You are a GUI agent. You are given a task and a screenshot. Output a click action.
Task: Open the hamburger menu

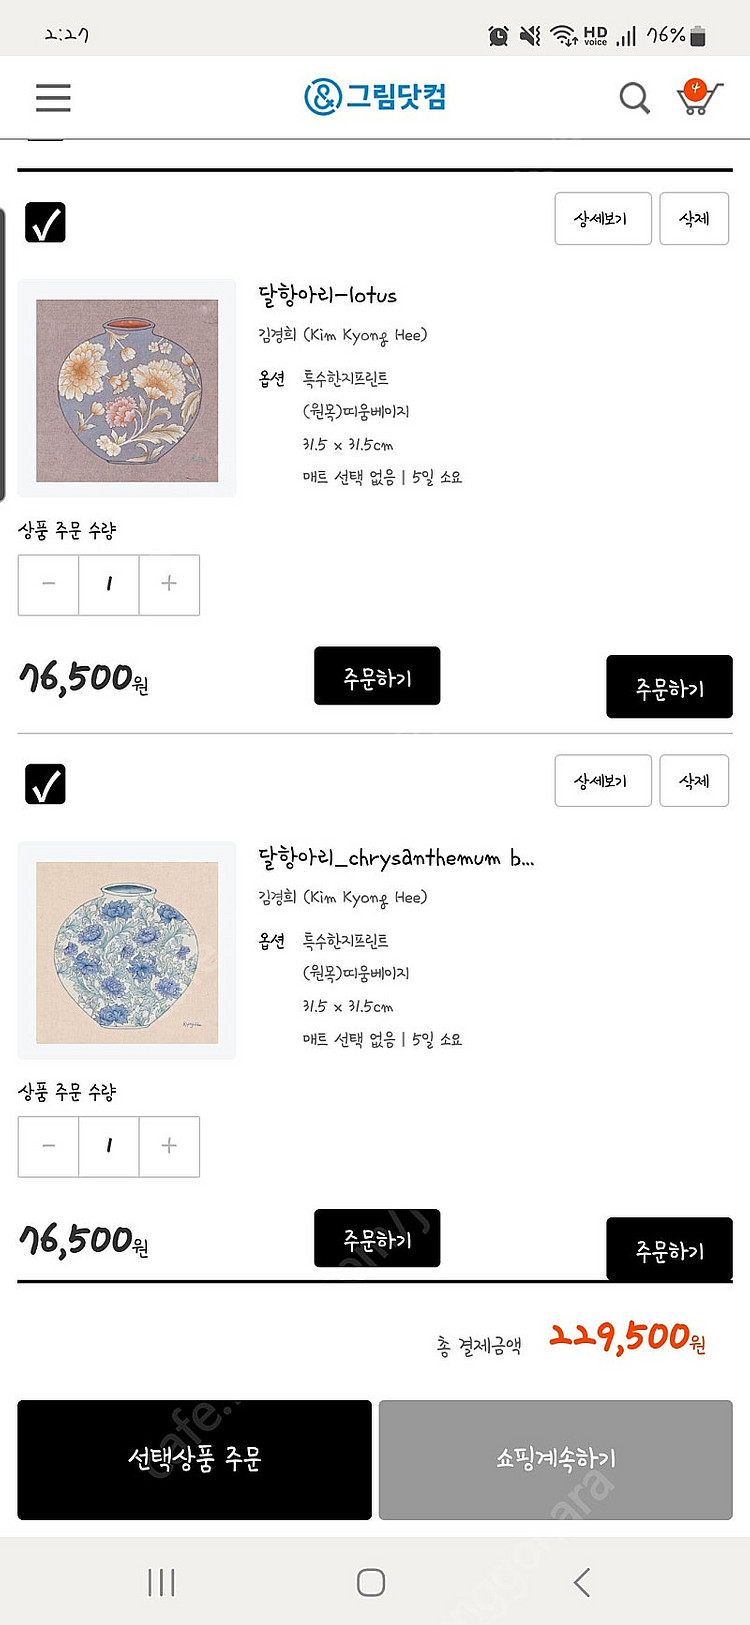pyautogui.click(x=53, y=98)
